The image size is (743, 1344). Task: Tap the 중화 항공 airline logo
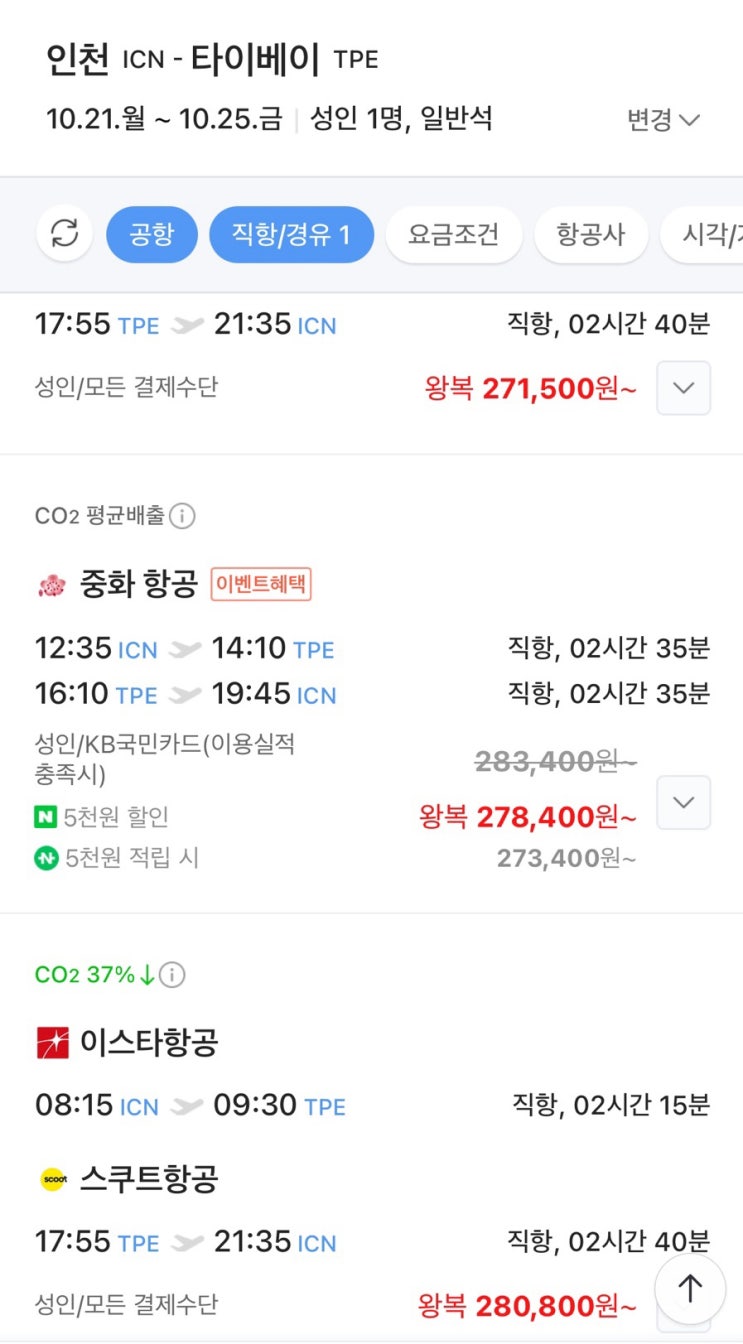(50, 585)
